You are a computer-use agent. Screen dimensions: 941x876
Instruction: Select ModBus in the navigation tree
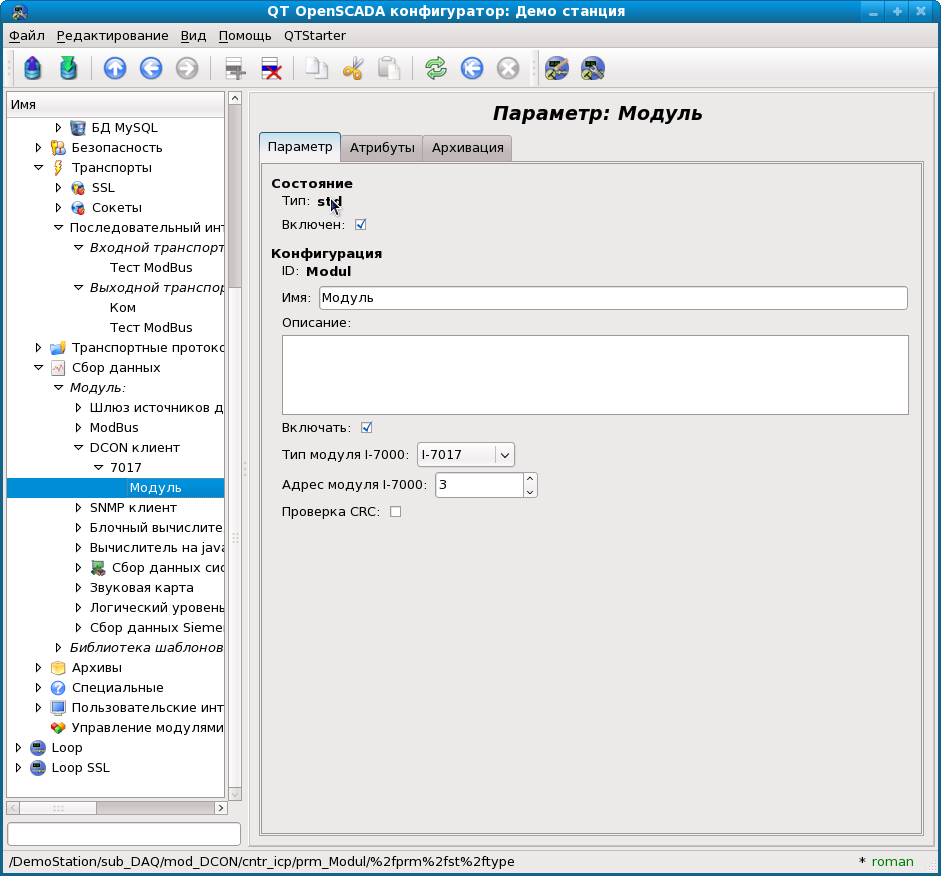point(114,428)
